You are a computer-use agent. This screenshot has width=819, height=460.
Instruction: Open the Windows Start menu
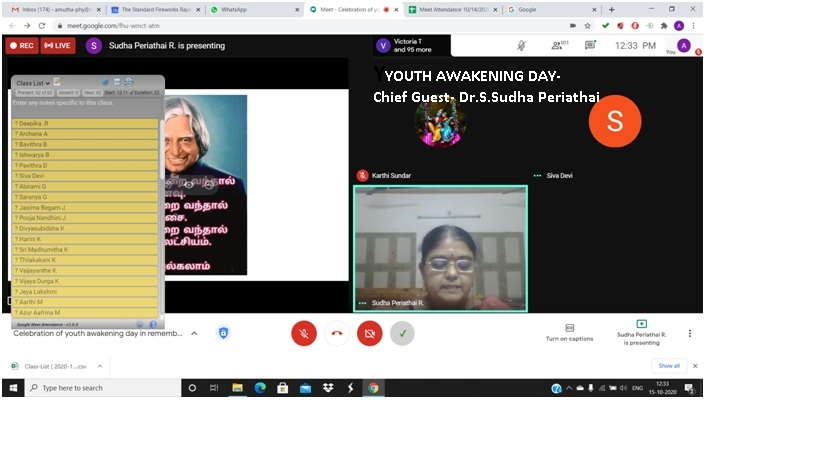[x=13, y=388]
